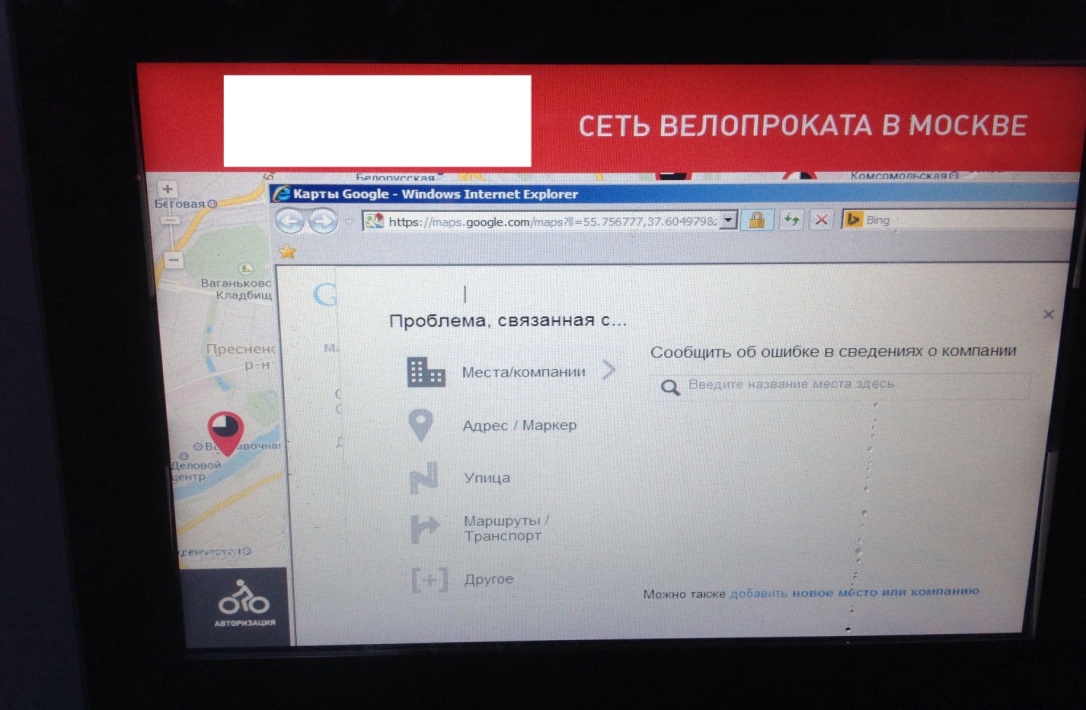Click the red bike station map pin
The height and width of the screenshot is (710, 1086).
point(226,433)
